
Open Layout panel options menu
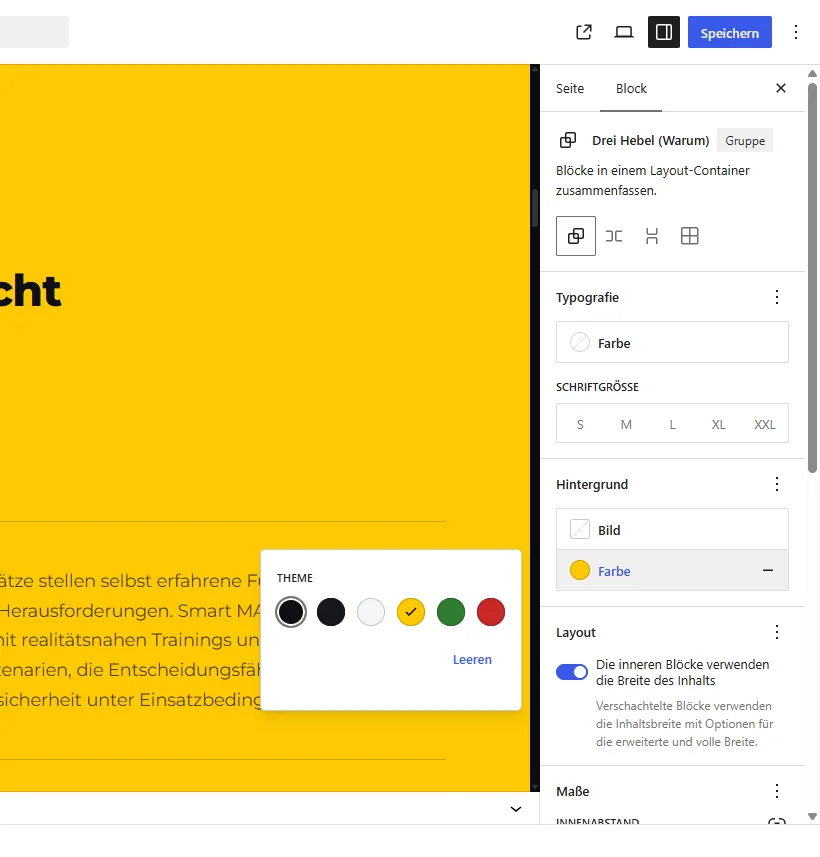tap(777, 632)
